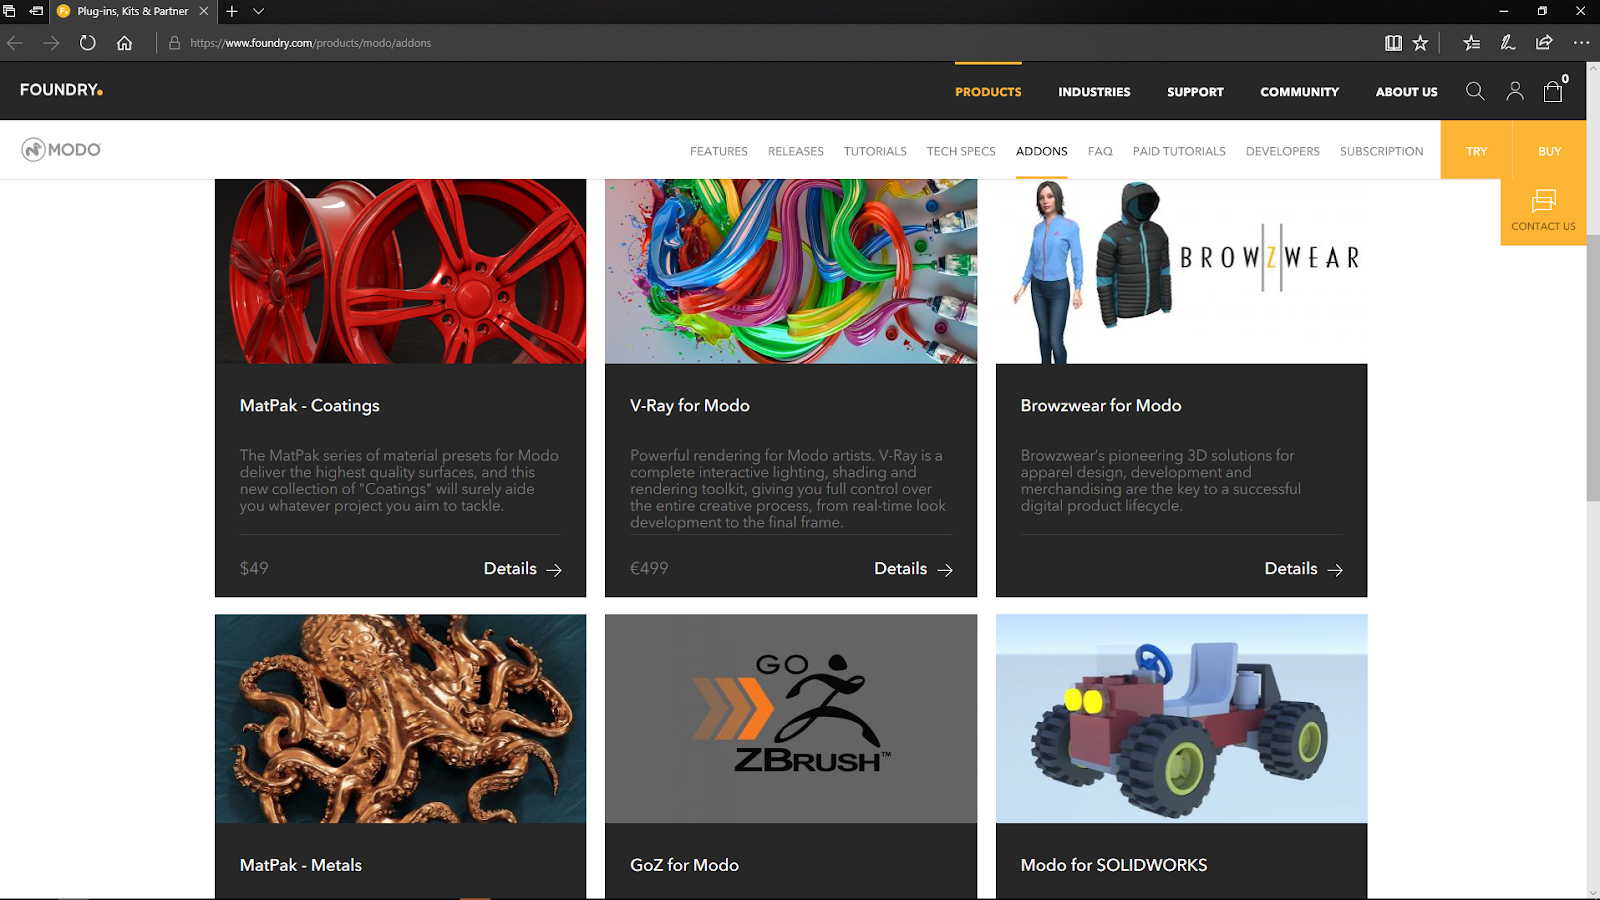Screen dimensions: 1600x900
Task: Click the GoZ for Modo title
Action: pos(685,865)
